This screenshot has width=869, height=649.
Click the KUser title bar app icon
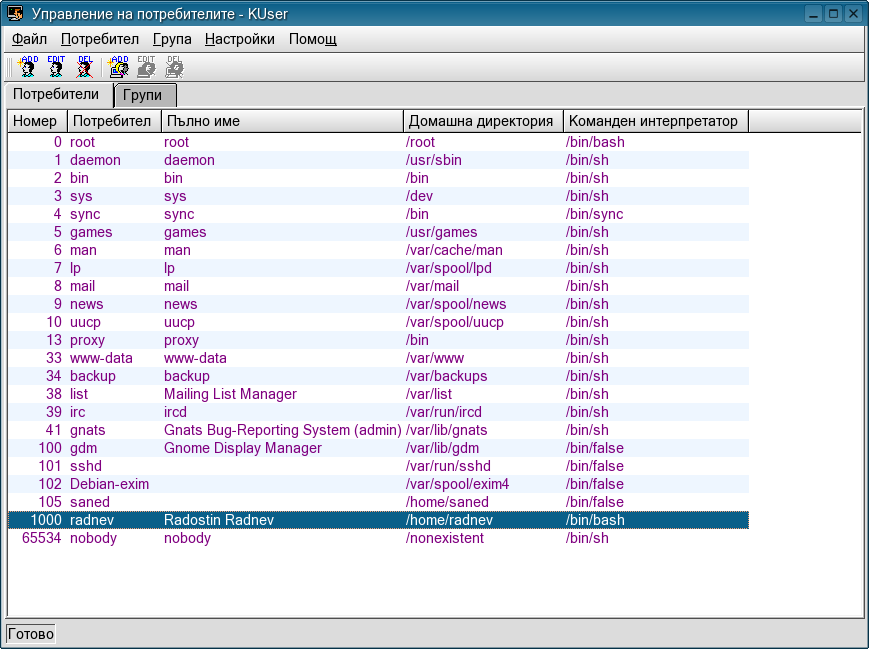click(x=16, y=14)
